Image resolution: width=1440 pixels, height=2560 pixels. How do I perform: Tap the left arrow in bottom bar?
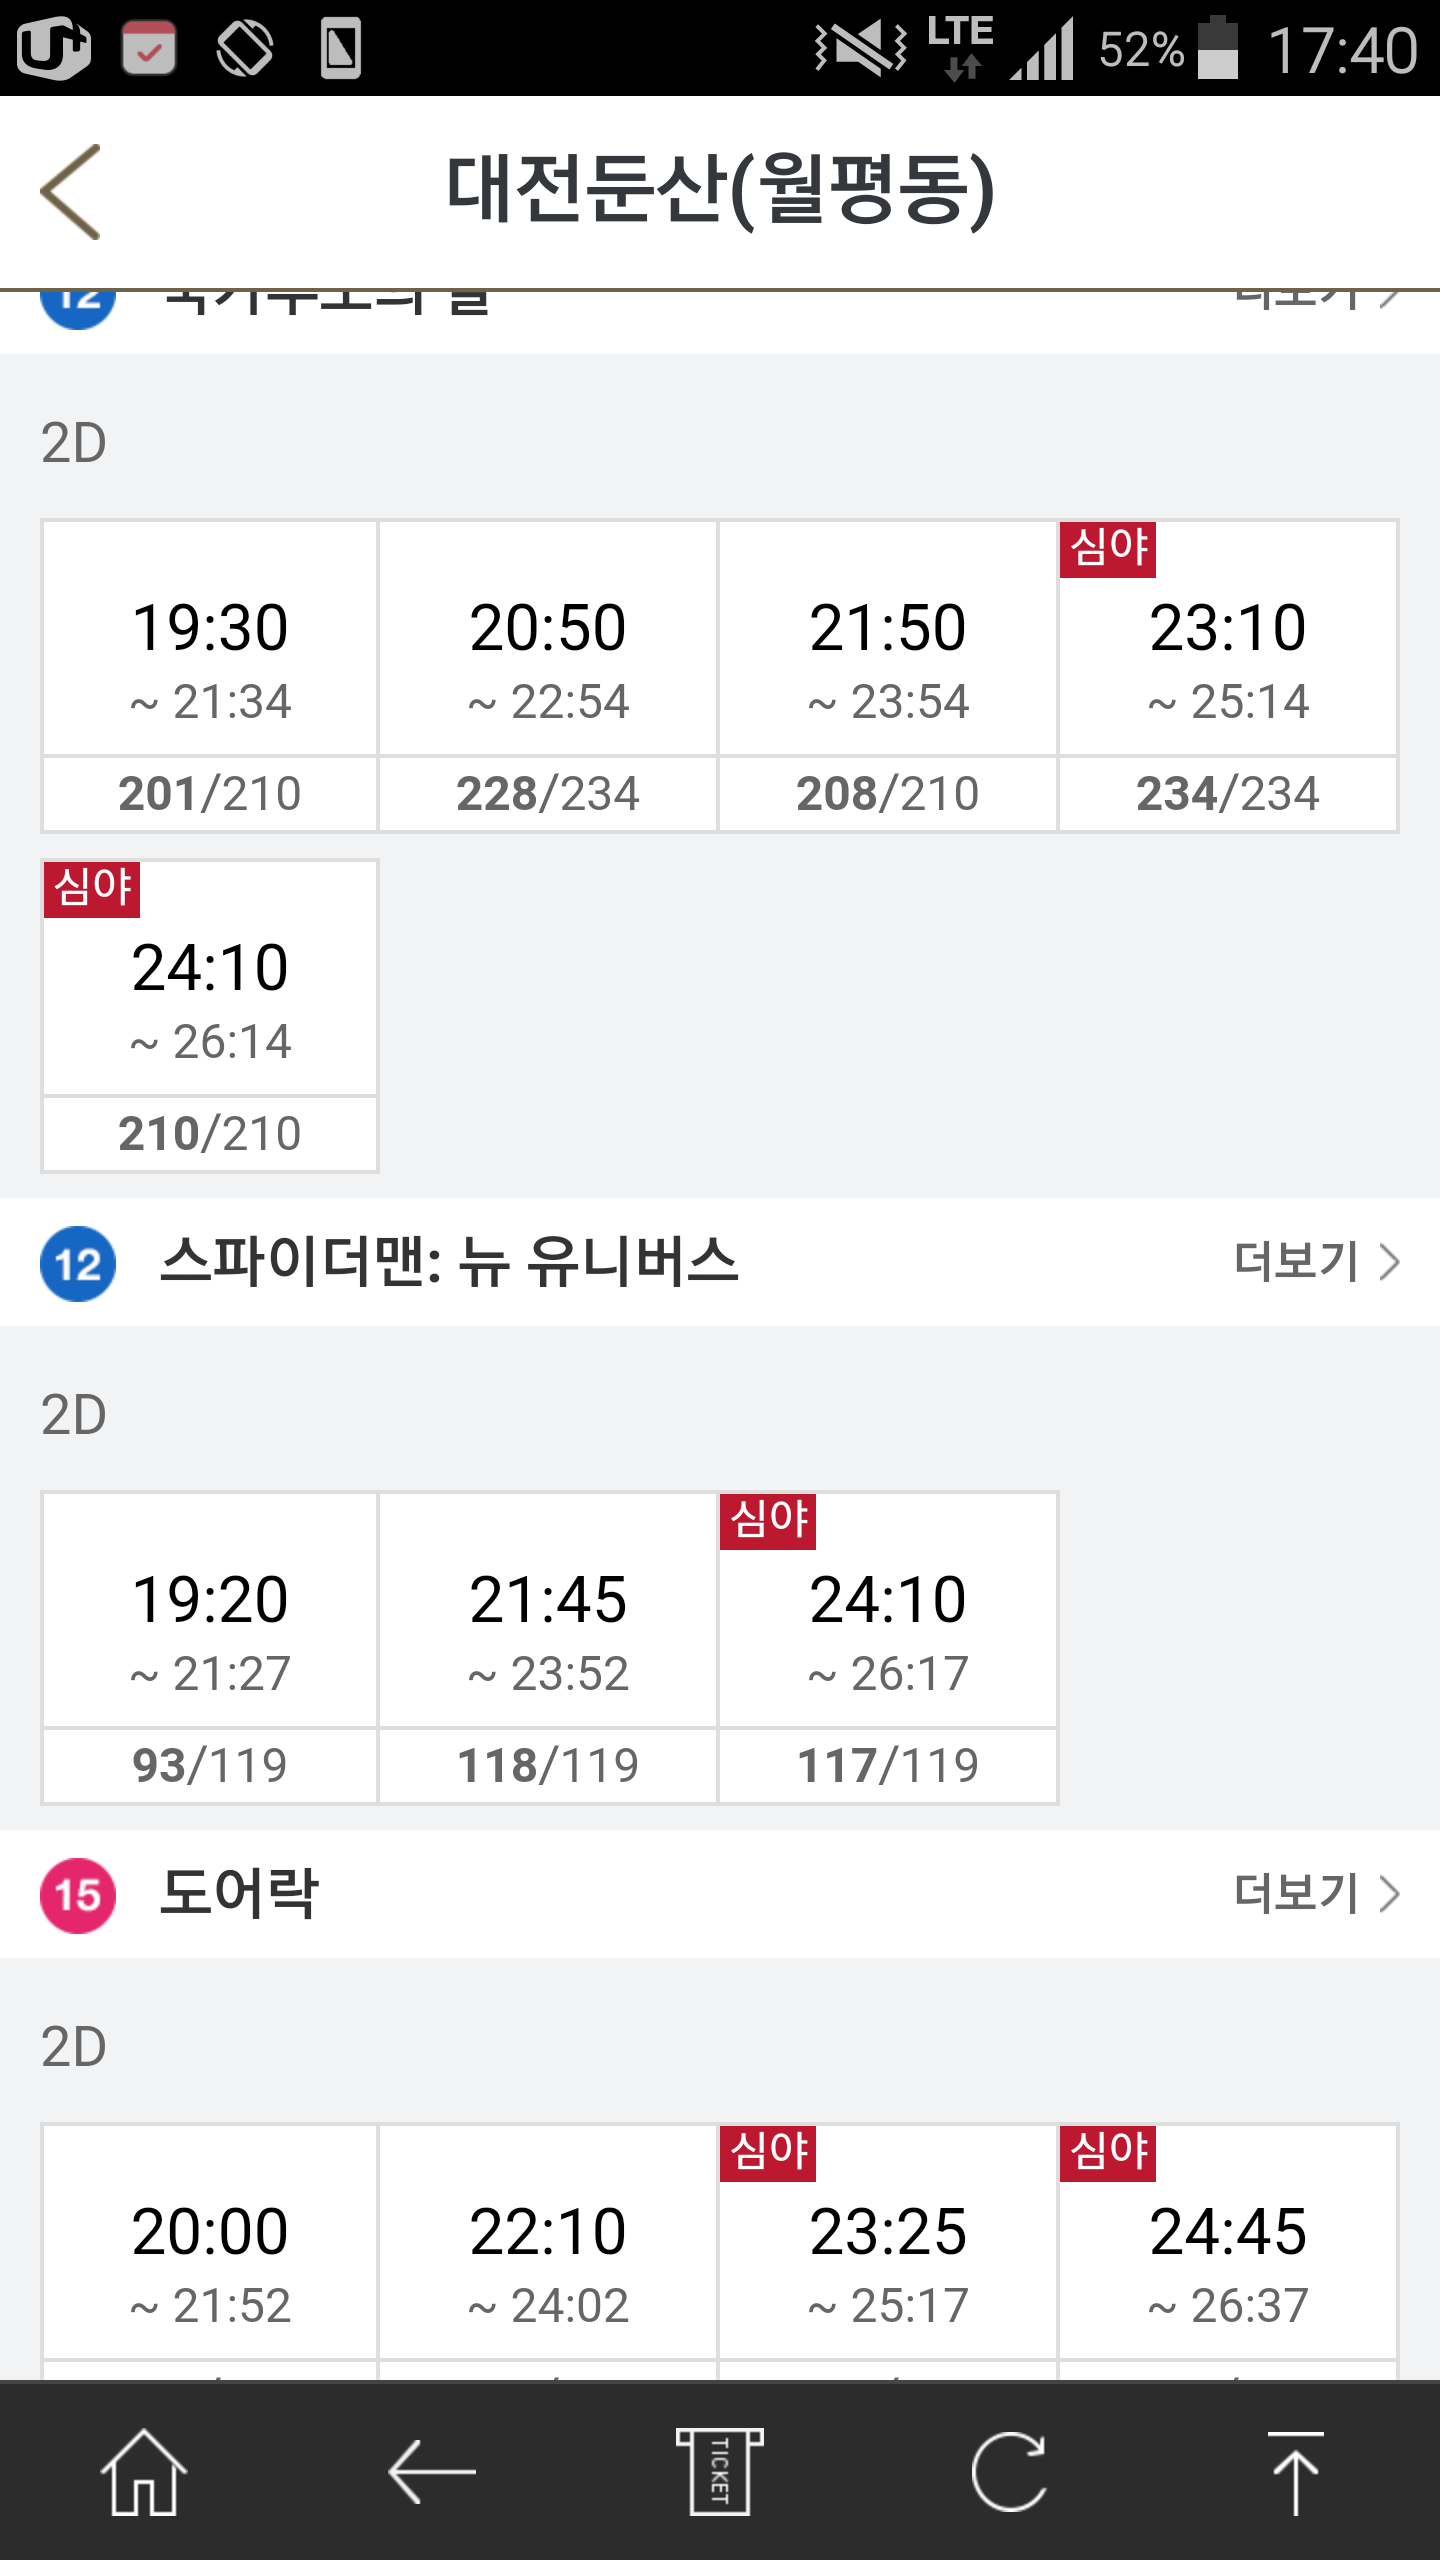tap(432, 2472)
